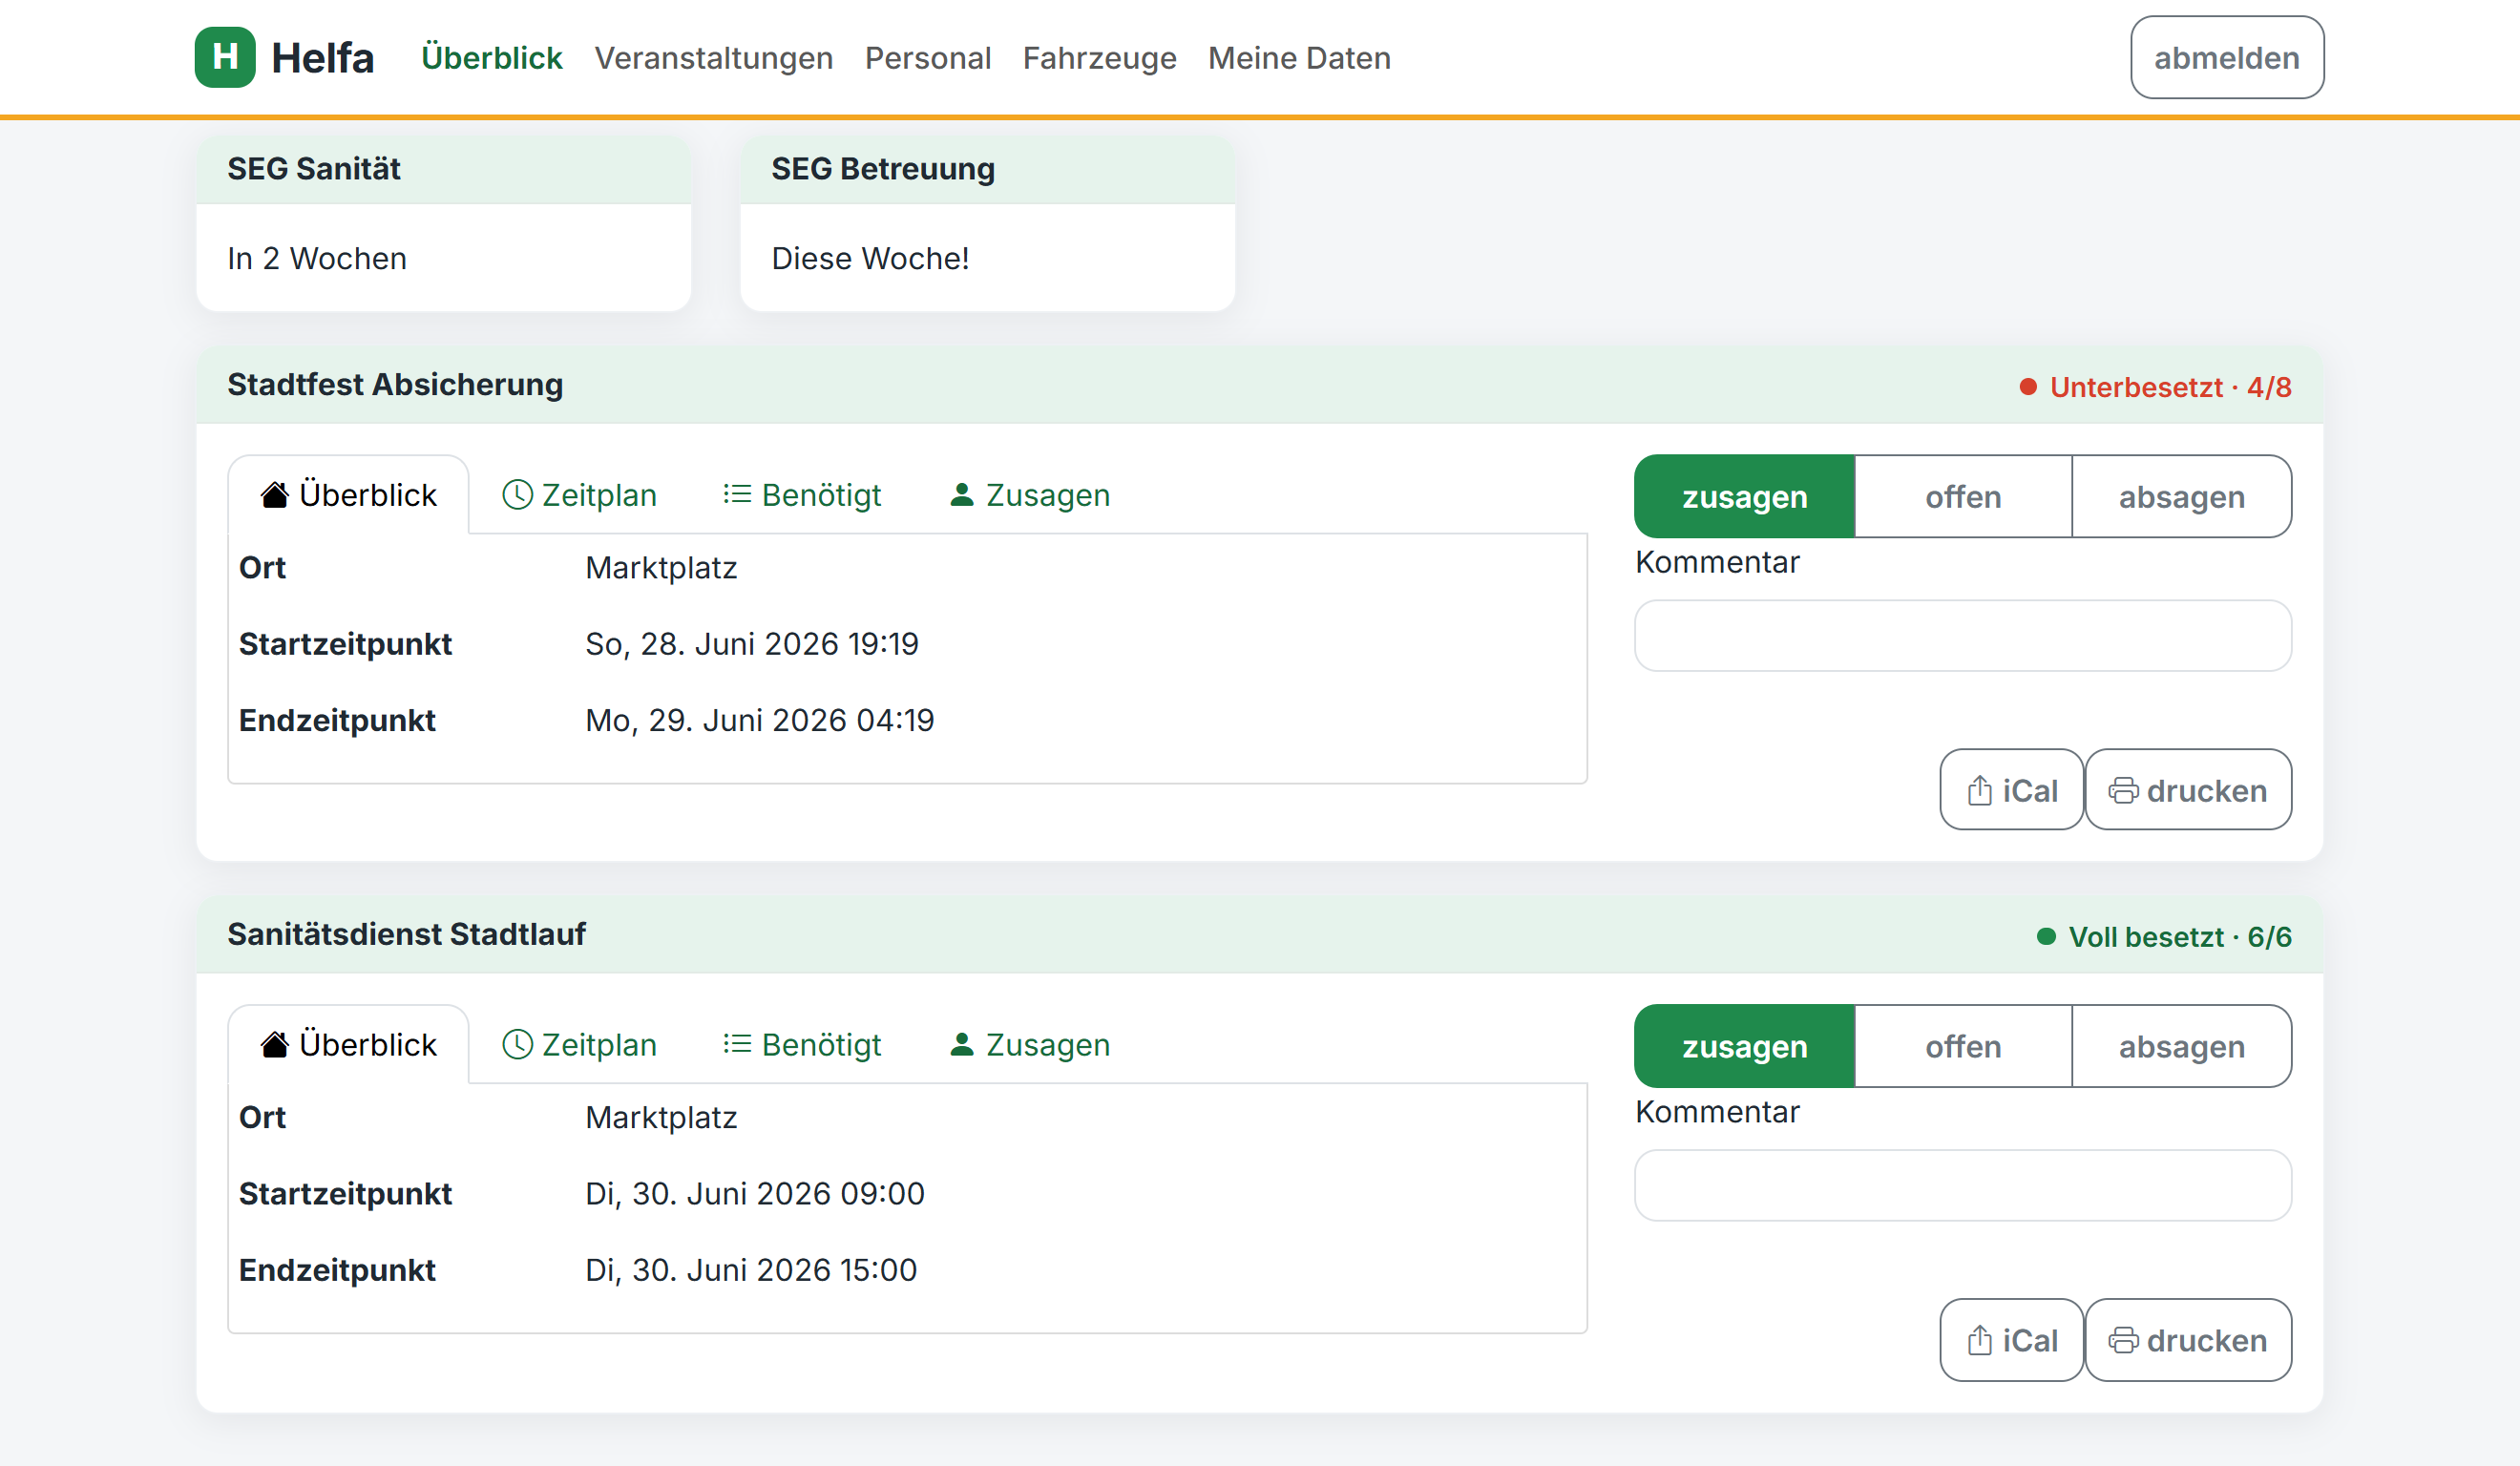Open the Veranstaltungen navigation item
The image size is (2520, 1466).
coord(713,58)
